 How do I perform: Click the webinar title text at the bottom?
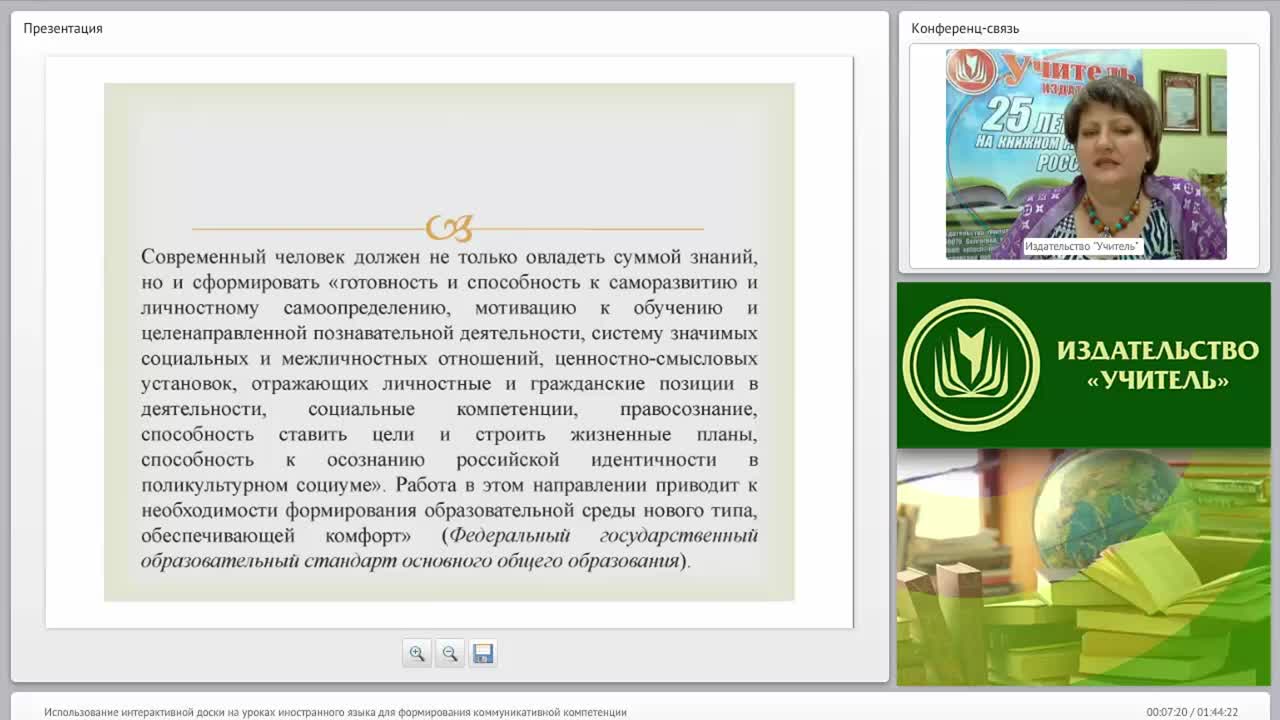click(335, 712)
